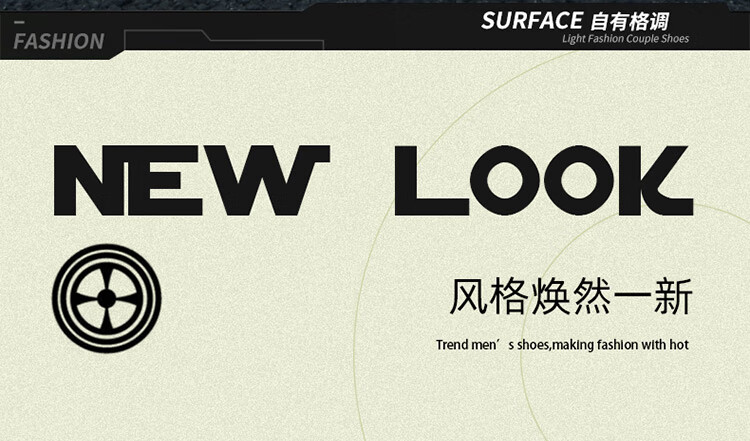Click the large NEW word
The height and width of the screenshot is (441, 750).
click(x=192, y=180)
